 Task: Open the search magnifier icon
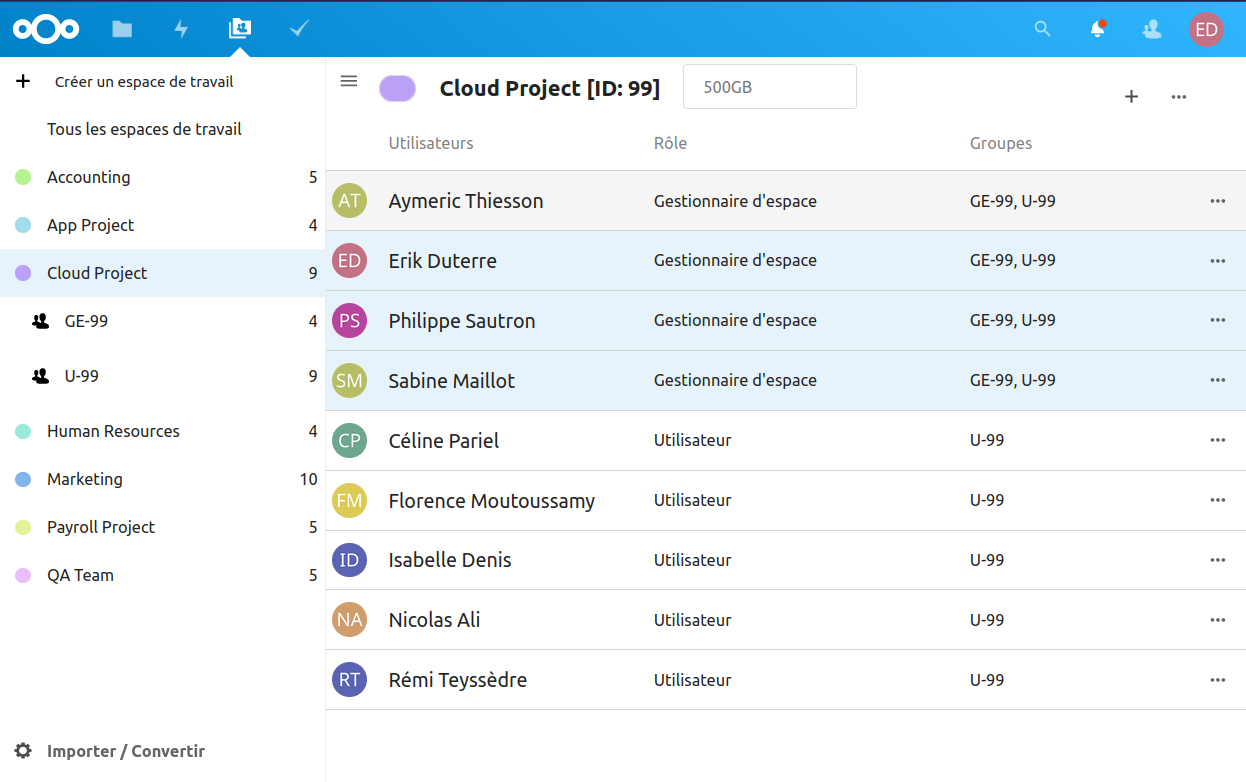pos(1042,29)
